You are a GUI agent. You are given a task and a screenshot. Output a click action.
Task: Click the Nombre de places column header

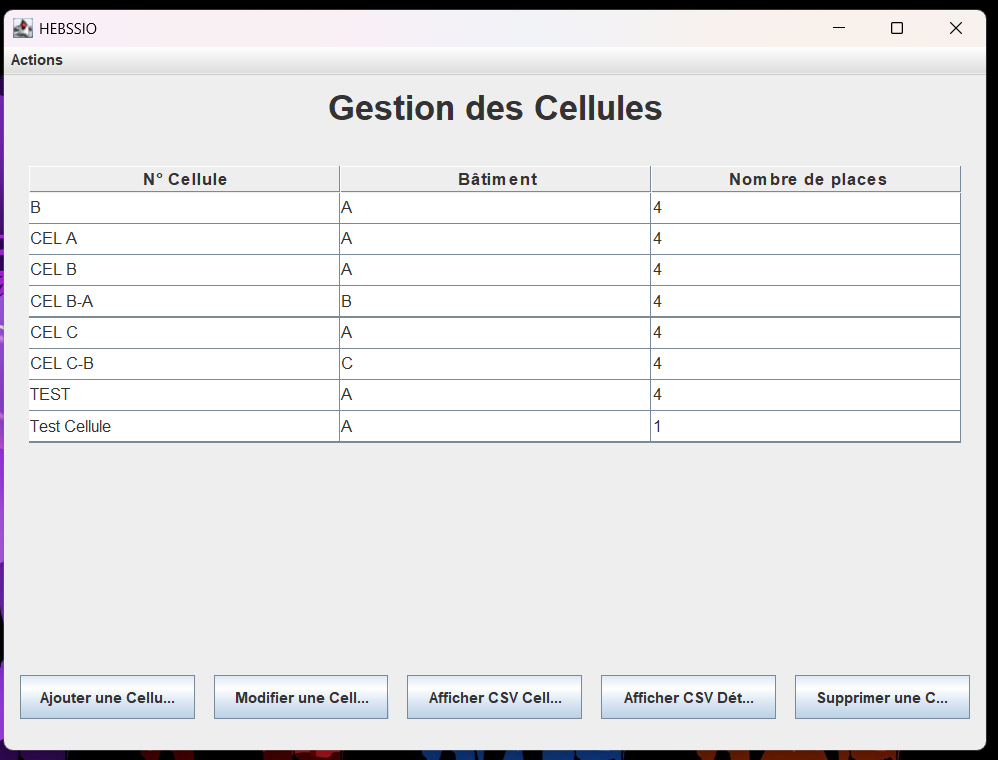[806, 180]
